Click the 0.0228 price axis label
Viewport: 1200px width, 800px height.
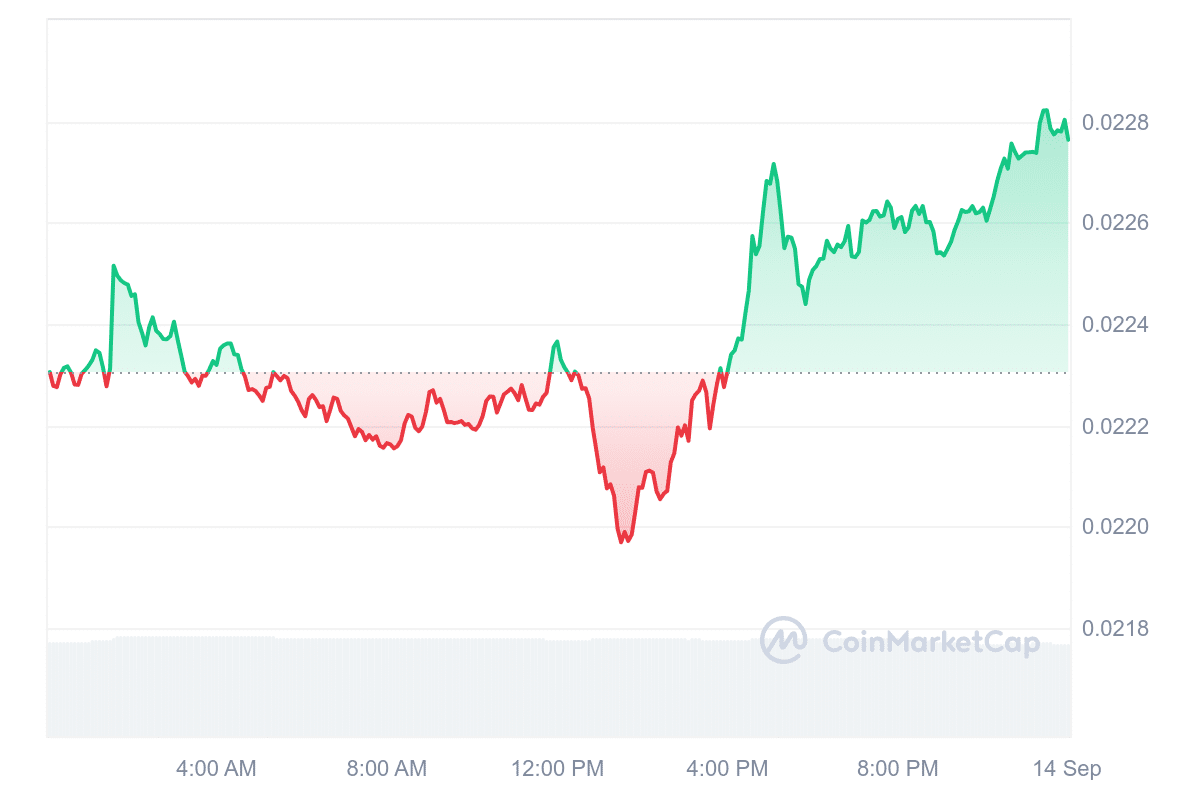[x=1116, y=123]
